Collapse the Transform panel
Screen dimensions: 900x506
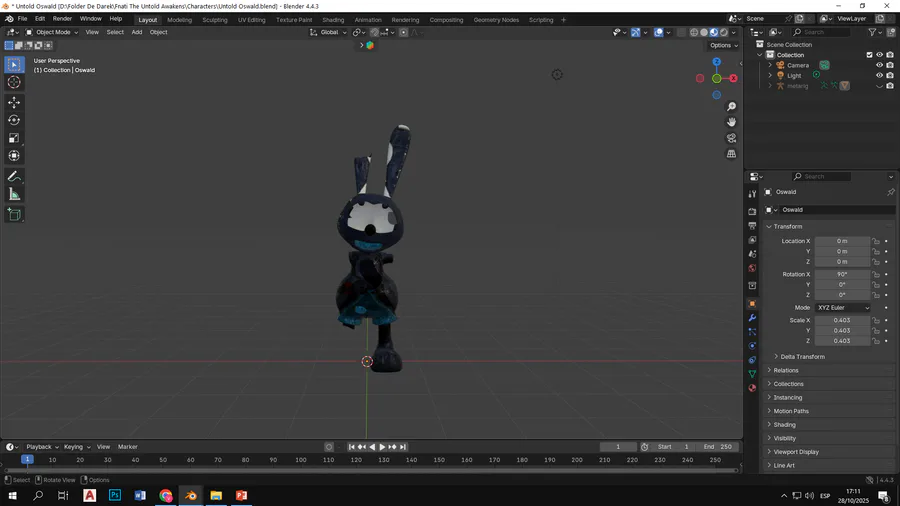[787, 227]
